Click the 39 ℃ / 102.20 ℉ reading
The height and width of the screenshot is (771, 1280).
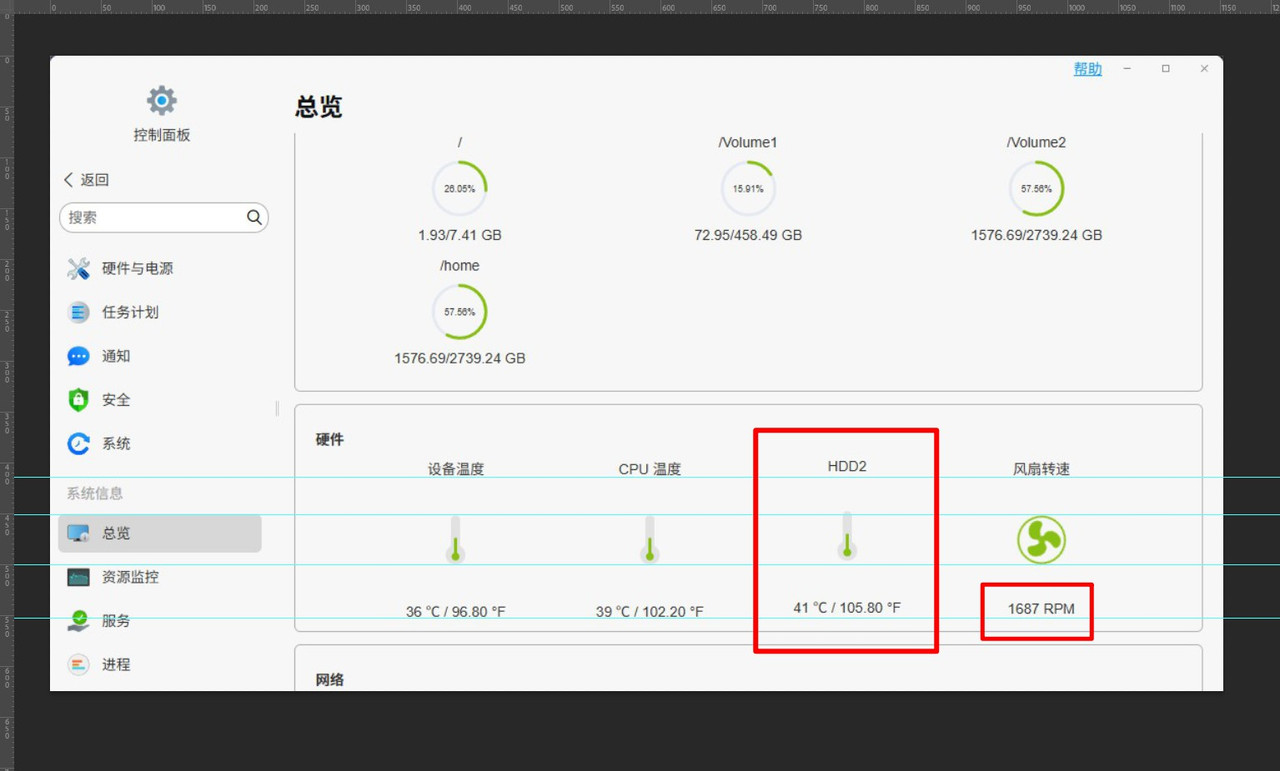click(650, 611)
